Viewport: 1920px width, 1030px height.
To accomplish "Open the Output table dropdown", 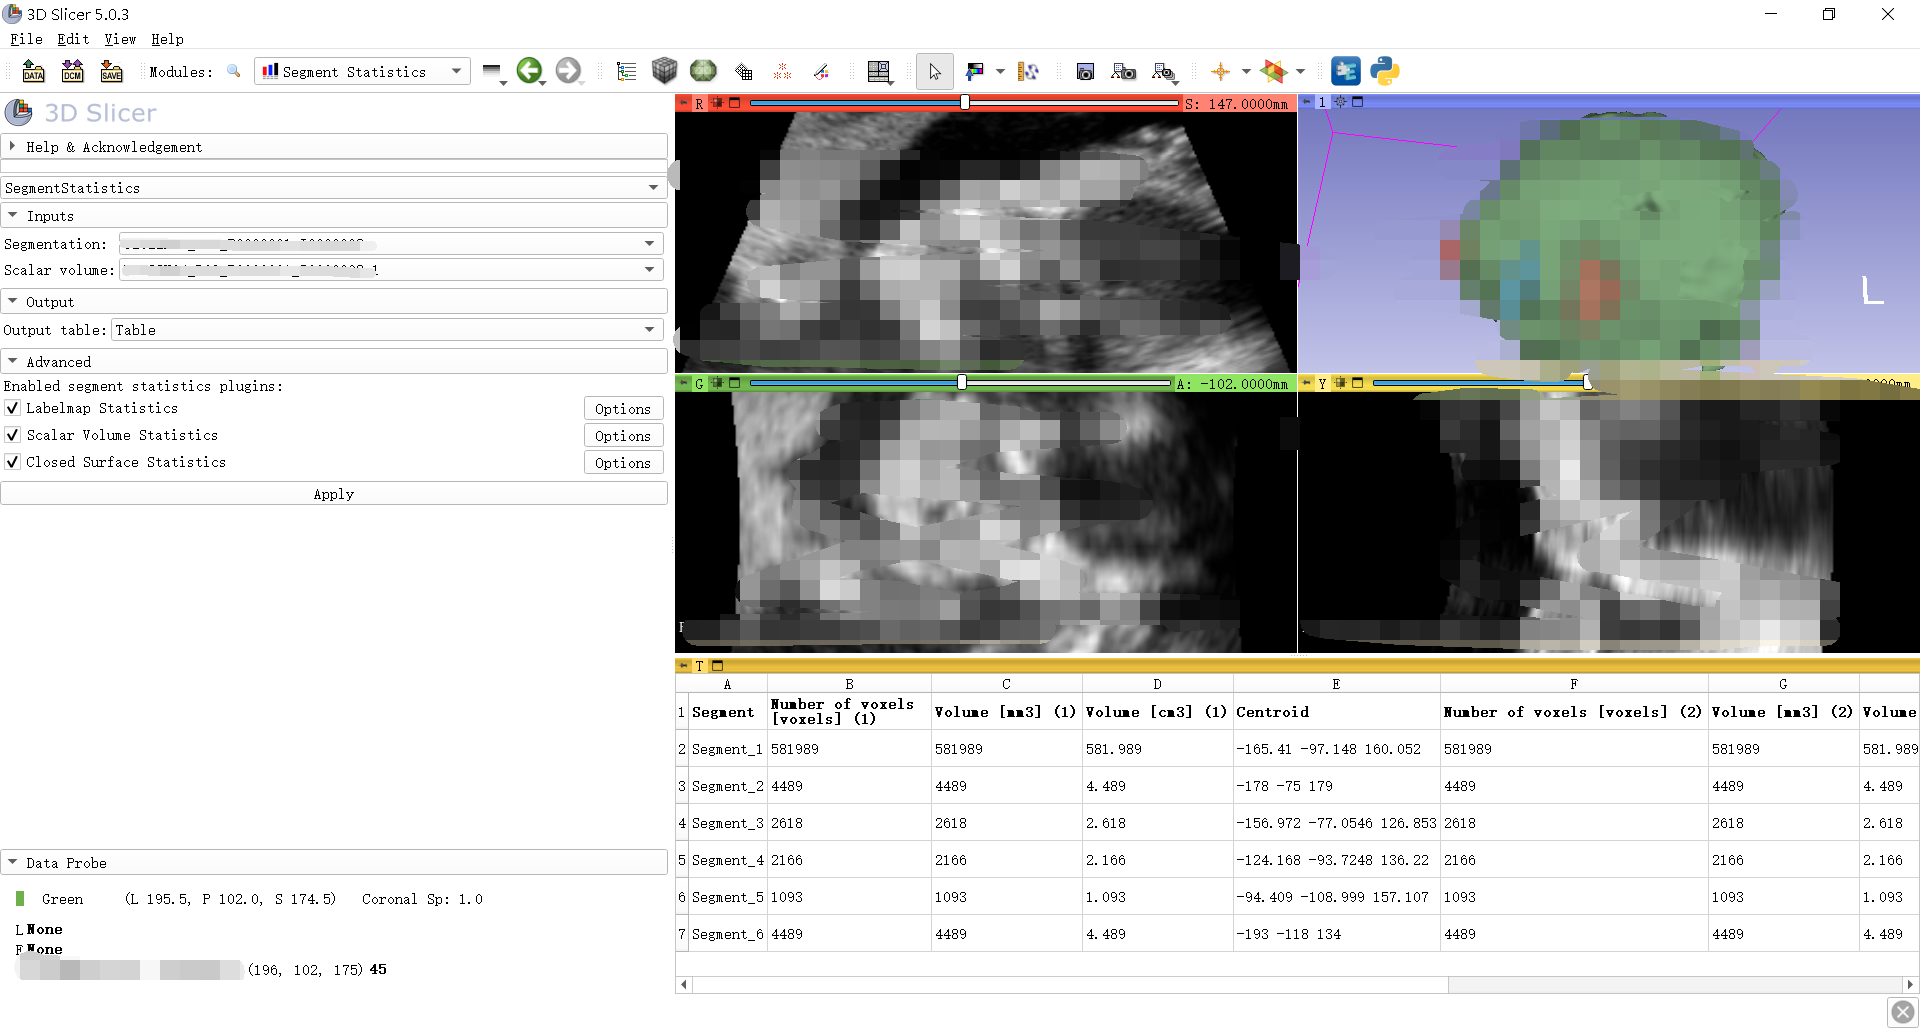I will click(387, 330).
